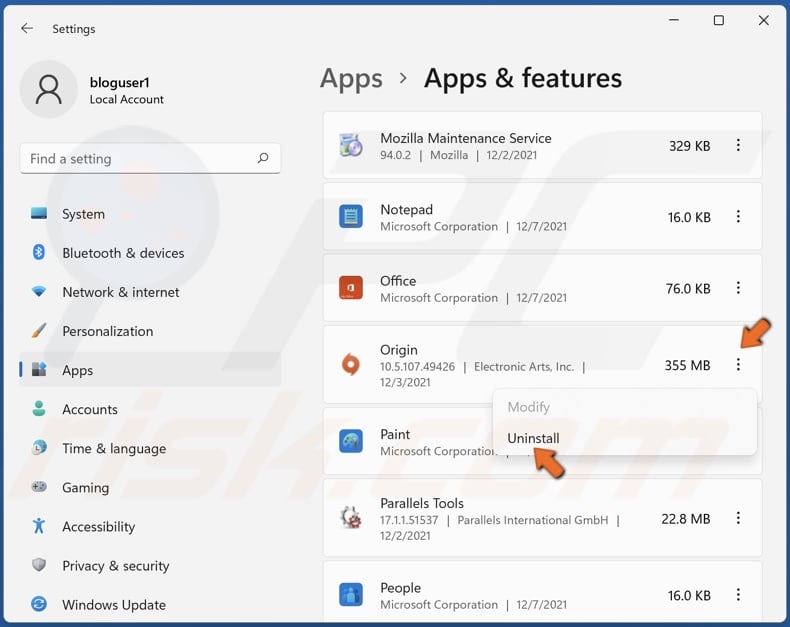Open more options for Mozilla Maintenance Service
The image size is (790, 627).
[x=738, y=145]
